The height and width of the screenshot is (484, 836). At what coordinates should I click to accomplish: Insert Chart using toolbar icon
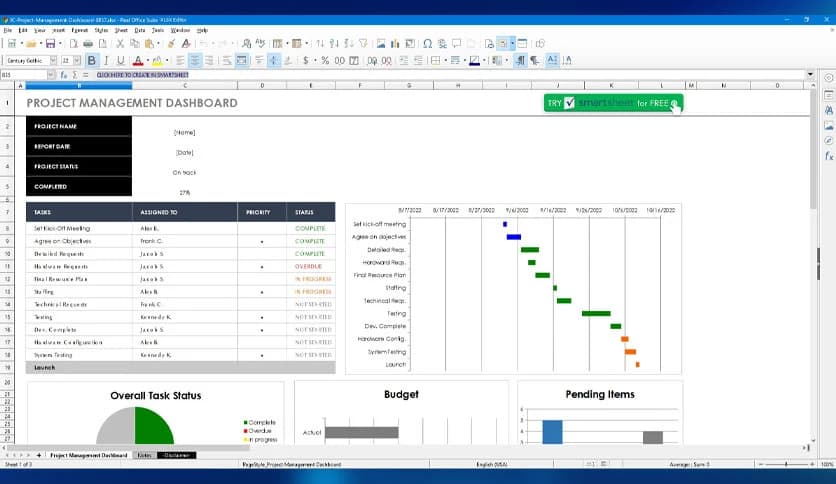(395, 44)
